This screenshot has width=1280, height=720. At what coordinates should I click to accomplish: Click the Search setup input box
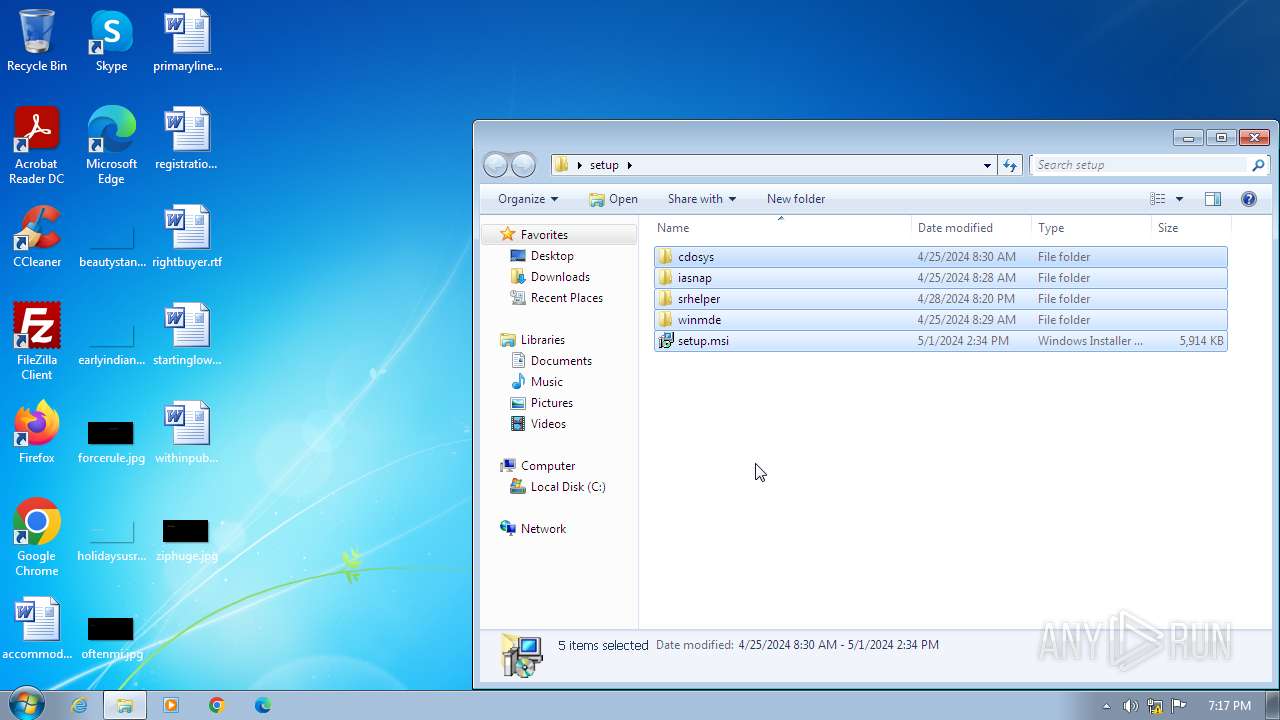coord(1140,165)
